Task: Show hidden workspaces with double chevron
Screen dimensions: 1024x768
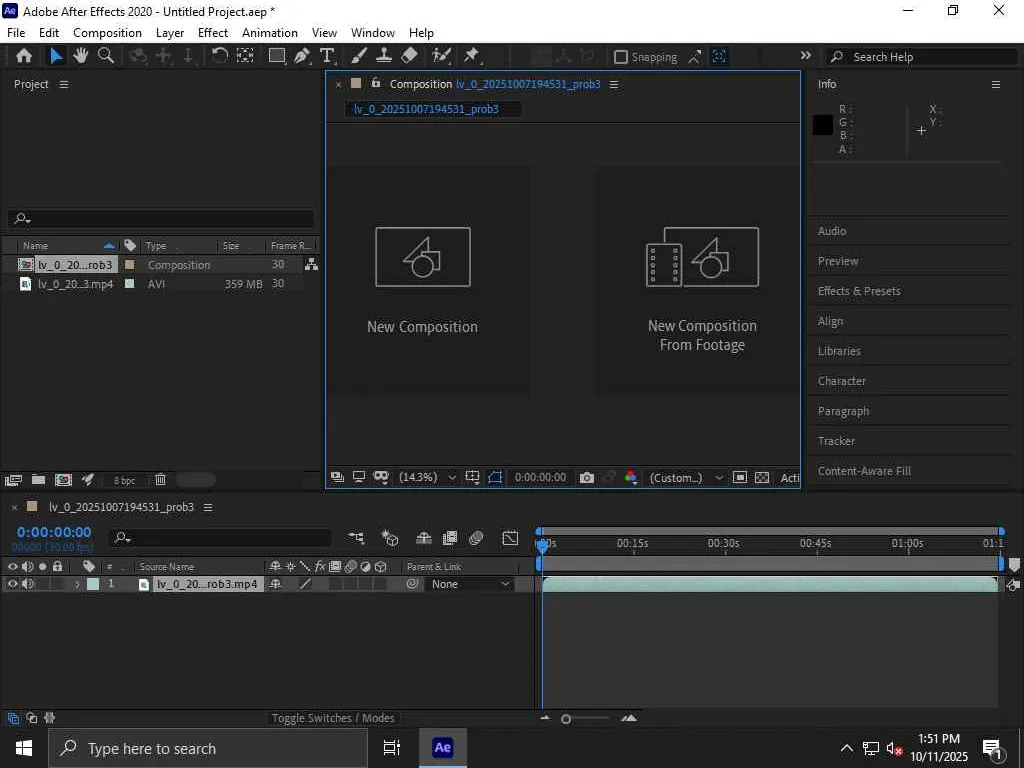Action: pos(806,56)
